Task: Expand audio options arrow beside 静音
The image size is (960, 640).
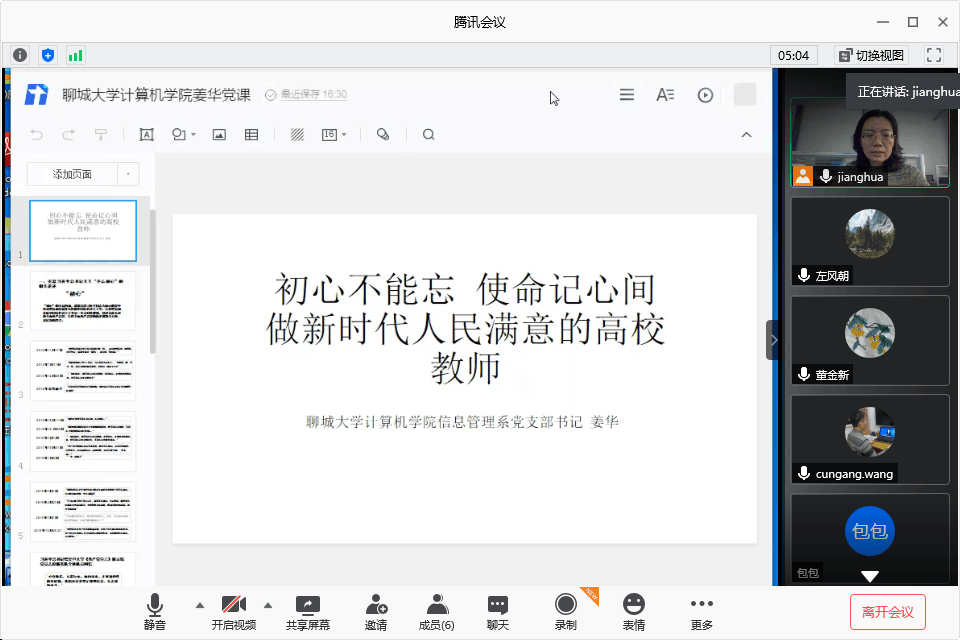Action: point(199,605)
